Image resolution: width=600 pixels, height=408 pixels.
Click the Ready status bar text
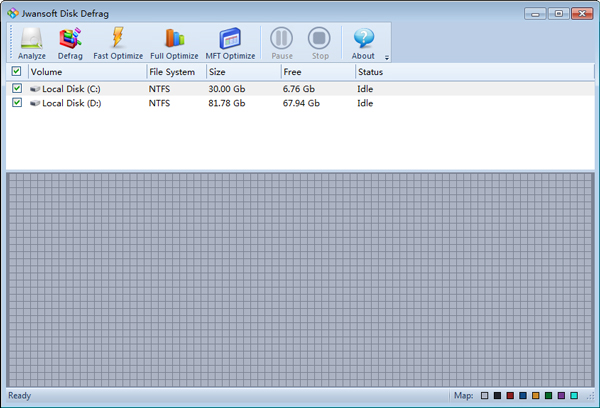(20, 395)
